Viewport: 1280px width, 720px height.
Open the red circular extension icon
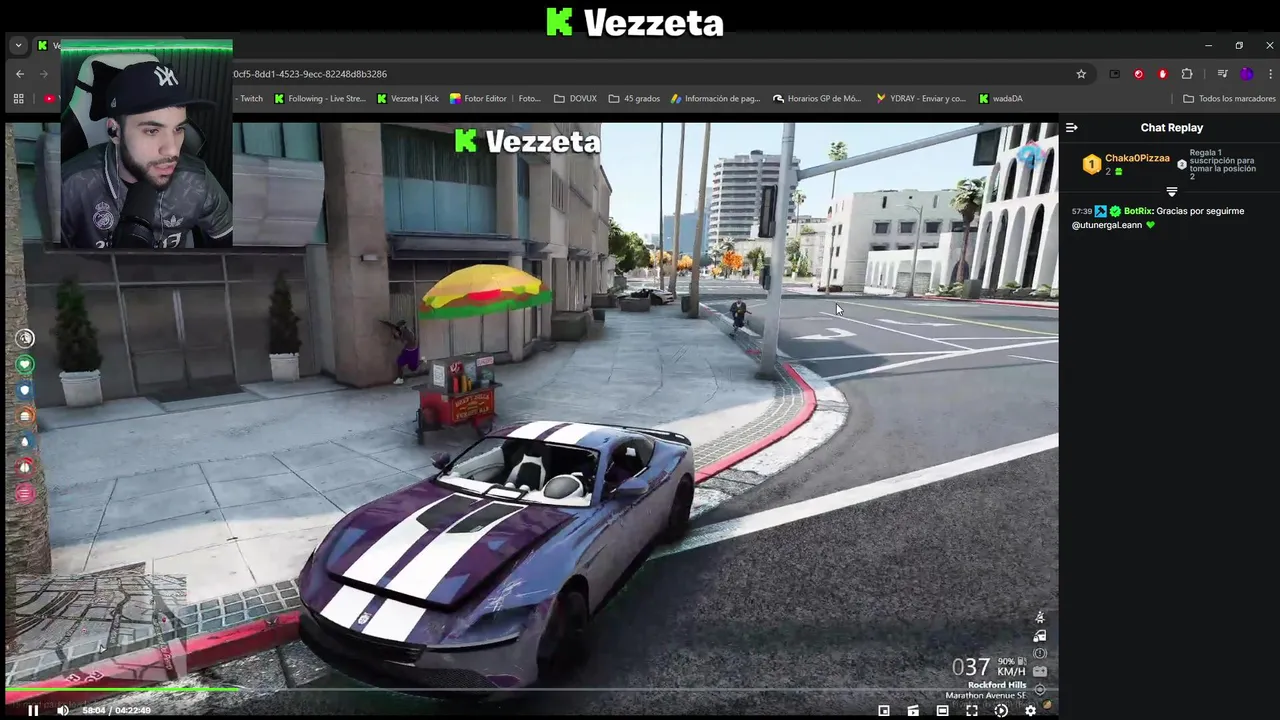coord(1138,74)
